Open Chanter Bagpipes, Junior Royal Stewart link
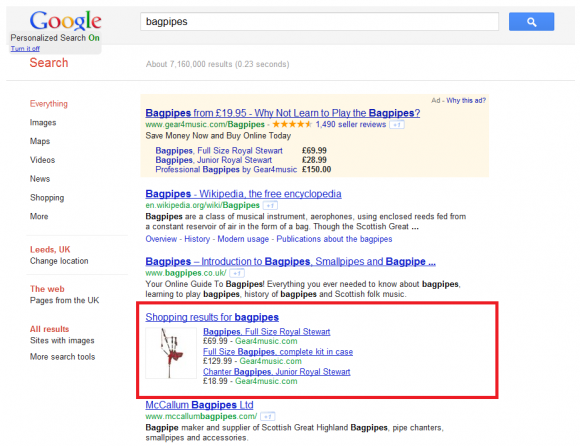This screenshot has width=580, height=446. [x=277, y=372]
